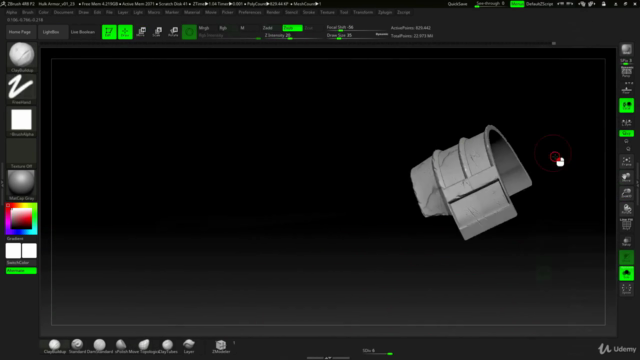This screenshot has width=640, height=360.
Task: Toggle the Local symmetry button
Action: (627, 106)
